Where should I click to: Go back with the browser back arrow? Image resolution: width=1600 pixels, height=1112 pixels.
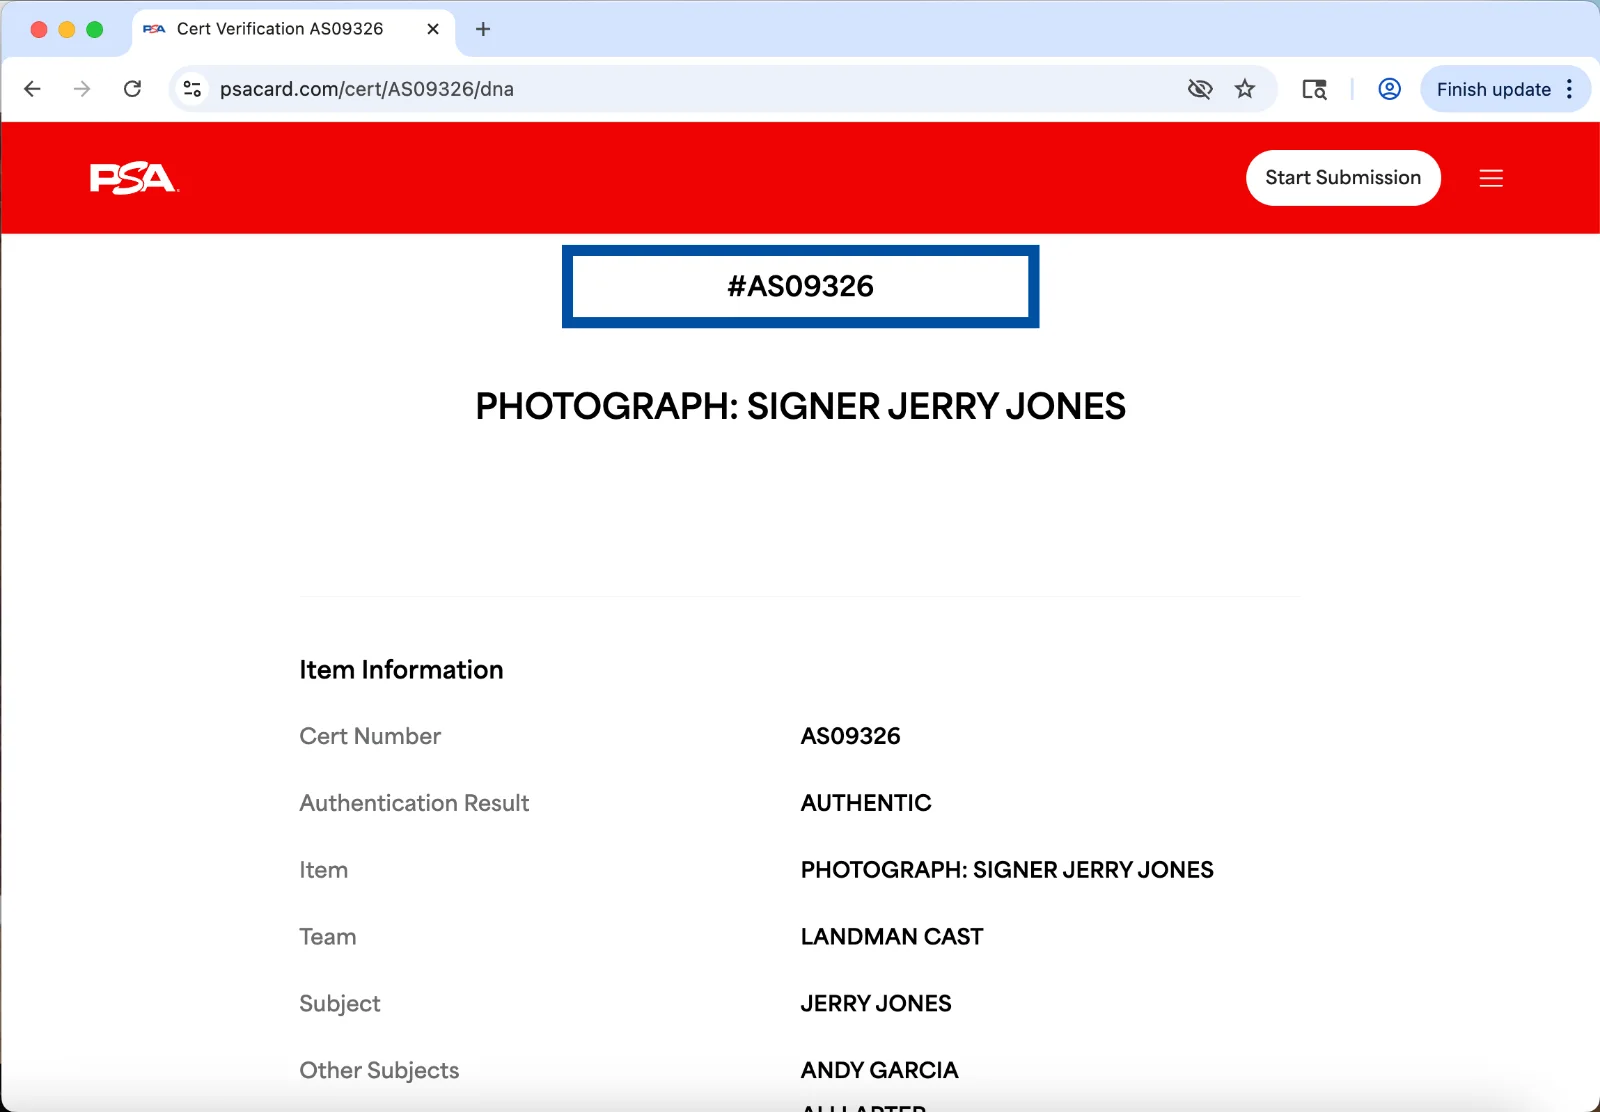pyautogui.click(x=32, y=89)
